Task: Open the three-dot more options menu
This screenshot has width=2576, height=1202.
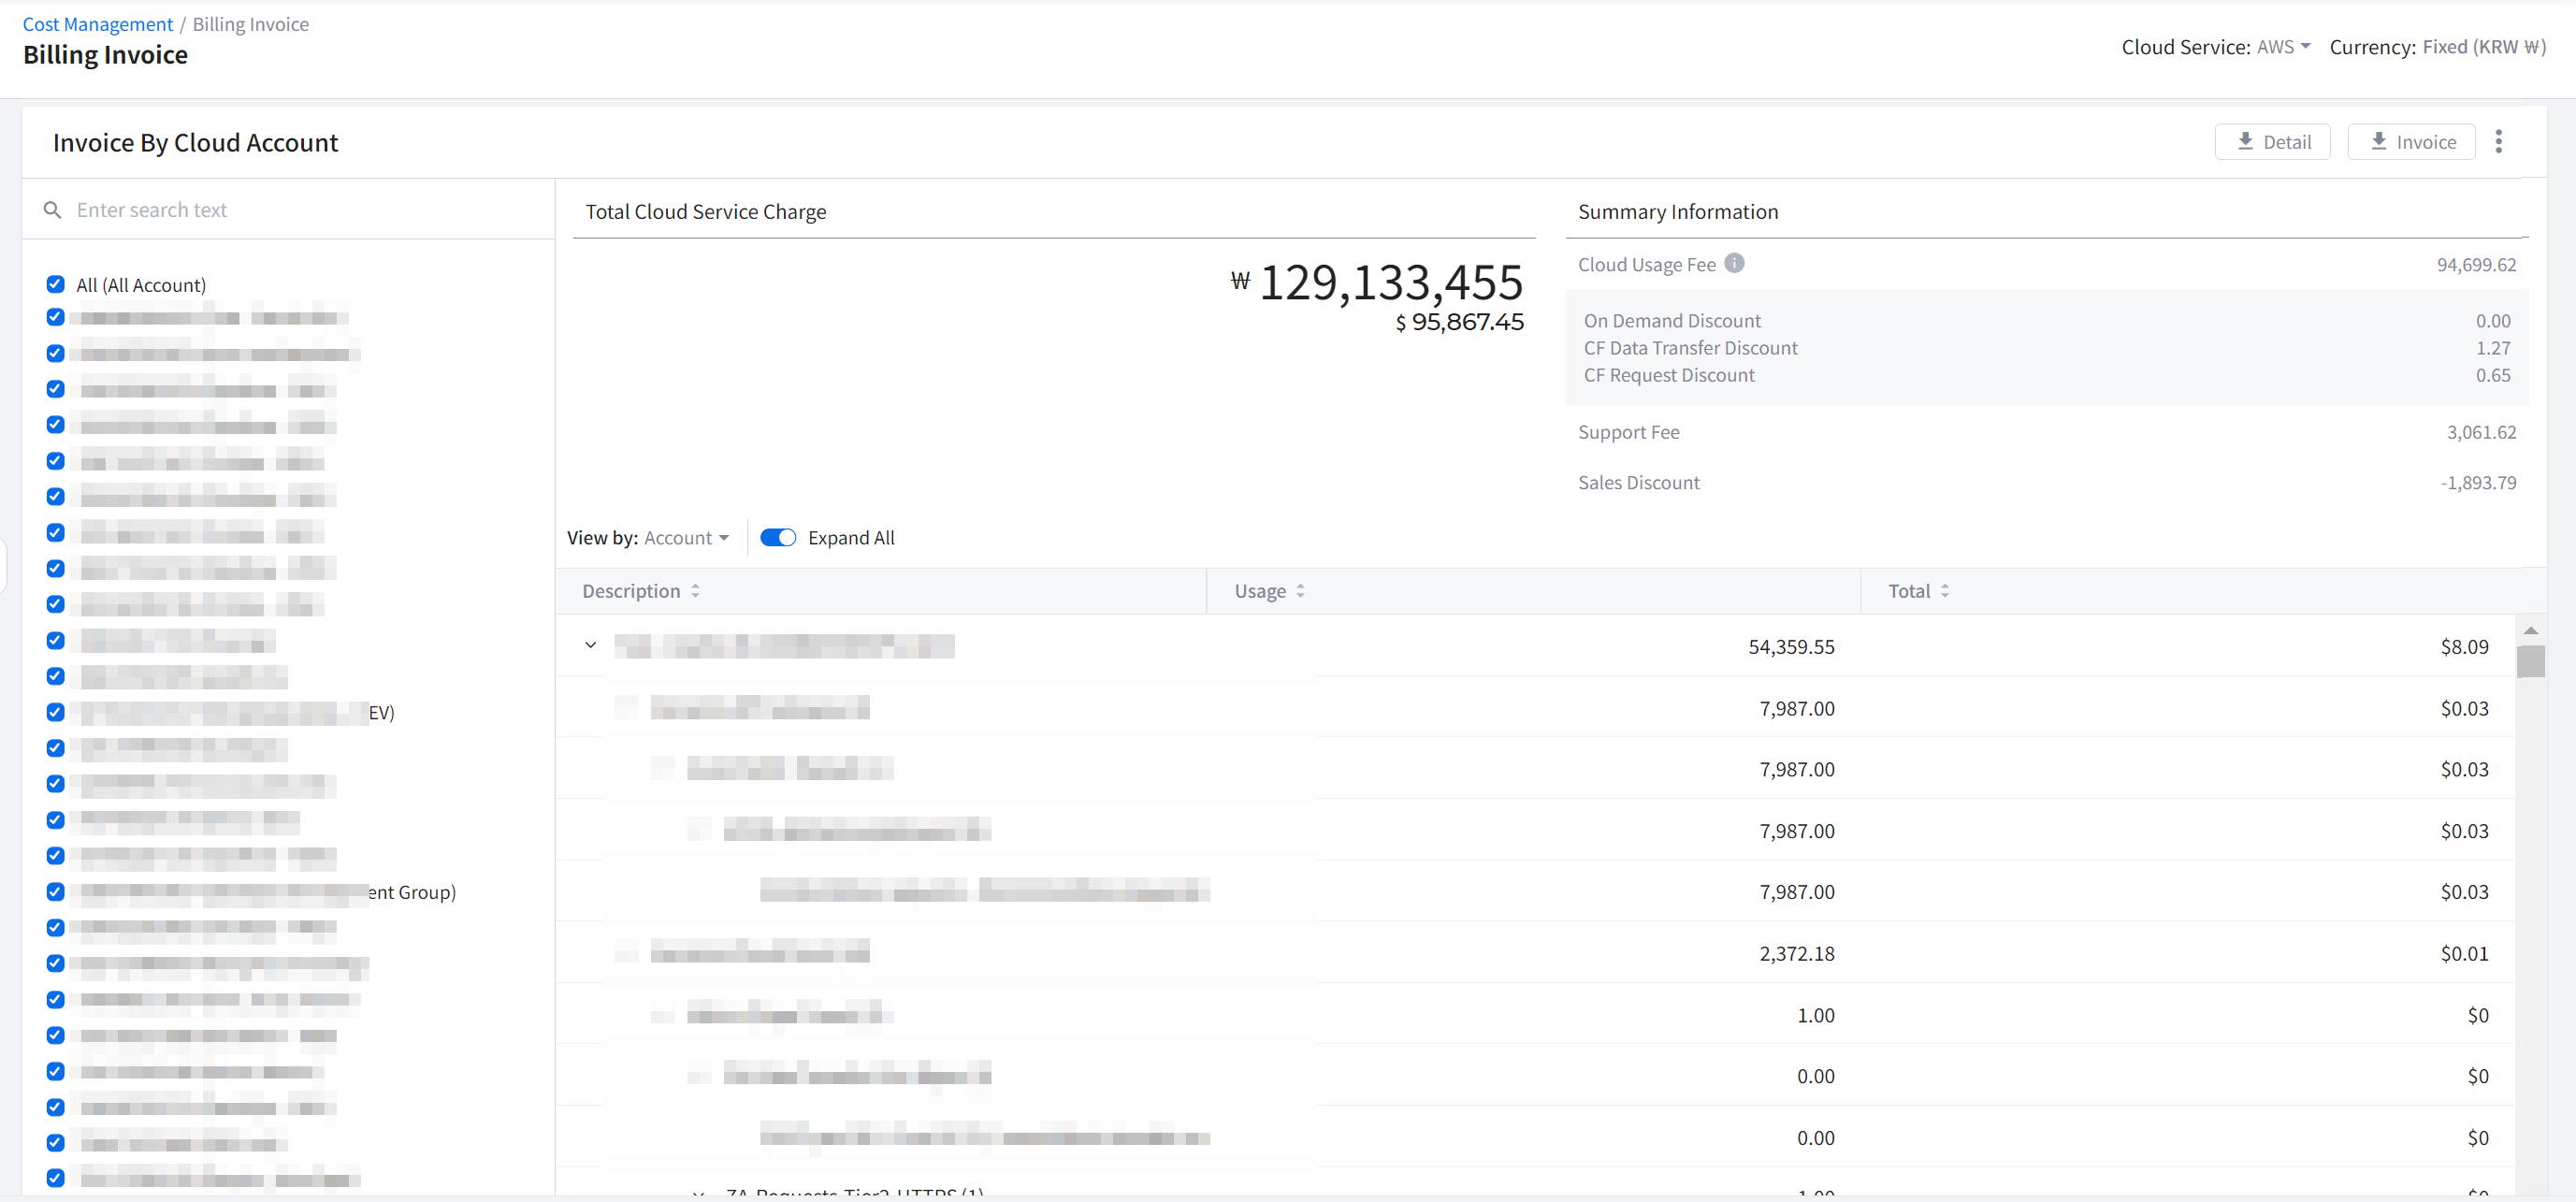Action: (x=2497, y=141)
